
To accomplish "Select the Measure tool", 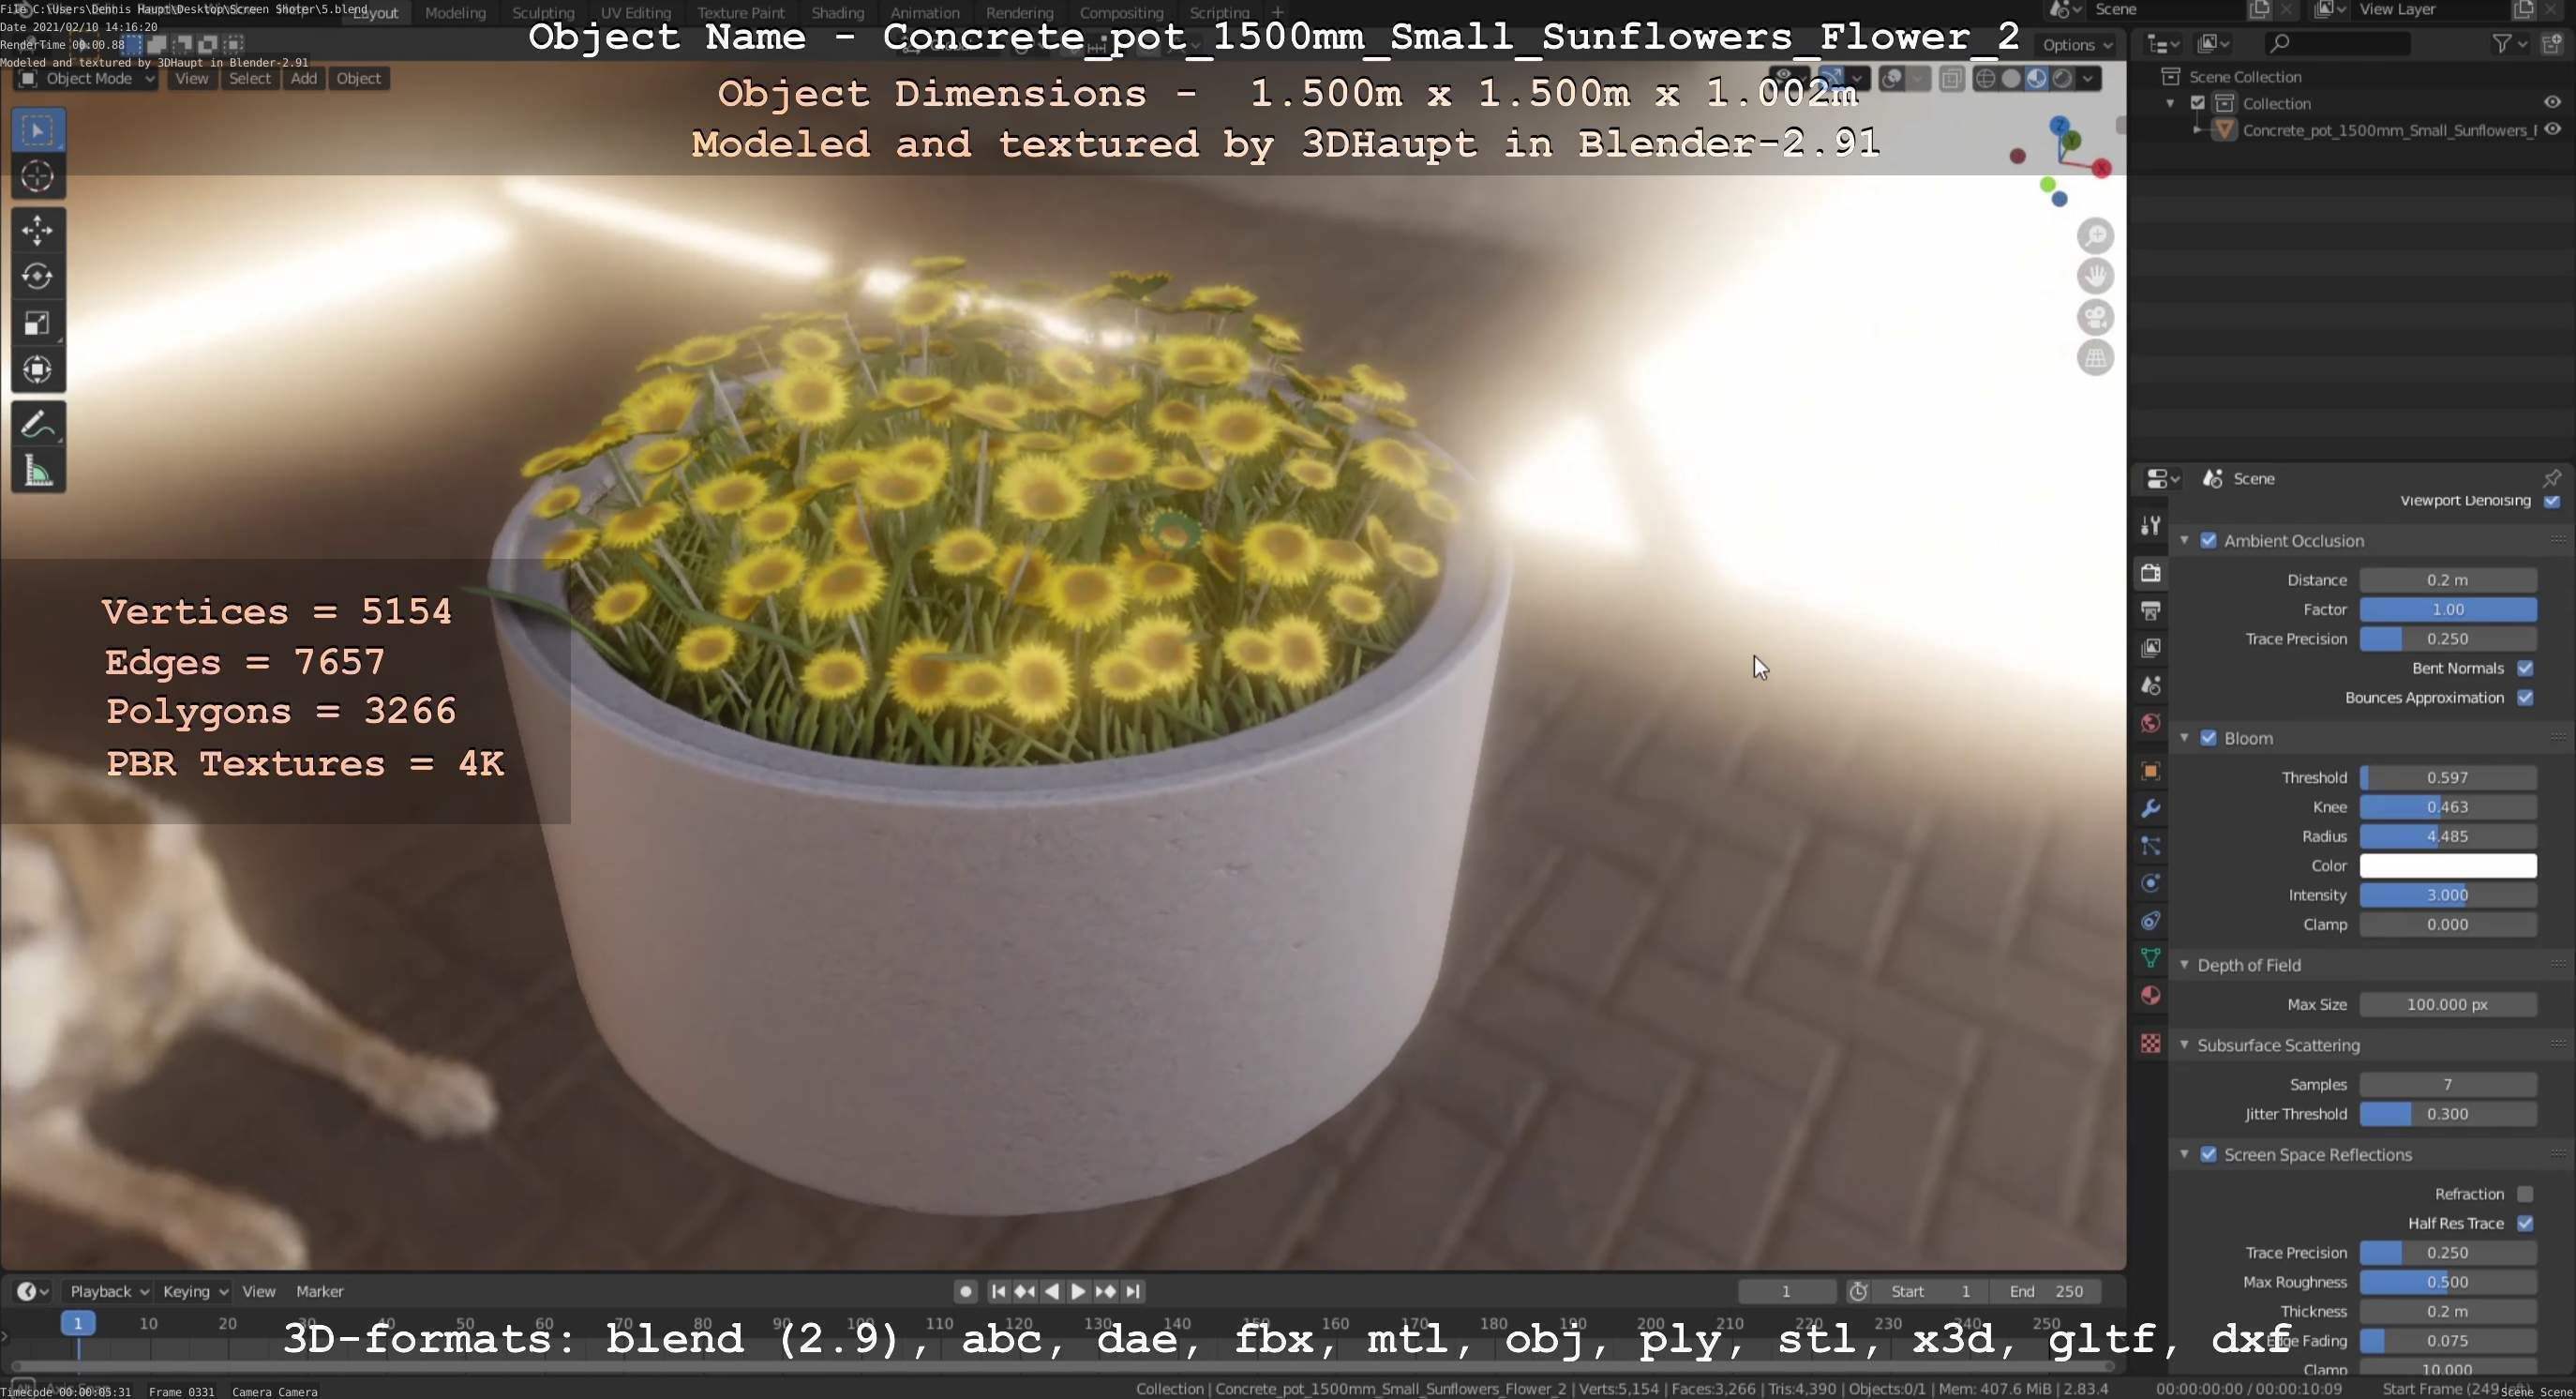I will (38, 471).
